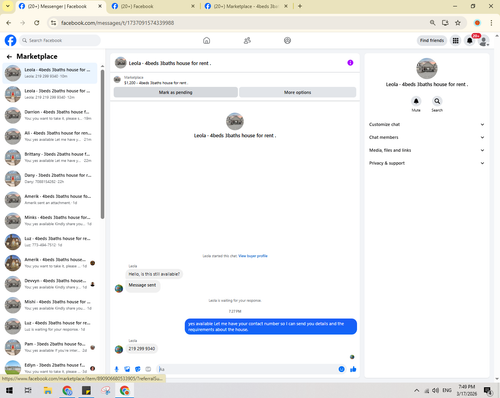Mute this chat using the bell icon
500x398 pixels.
coord(416,101)
